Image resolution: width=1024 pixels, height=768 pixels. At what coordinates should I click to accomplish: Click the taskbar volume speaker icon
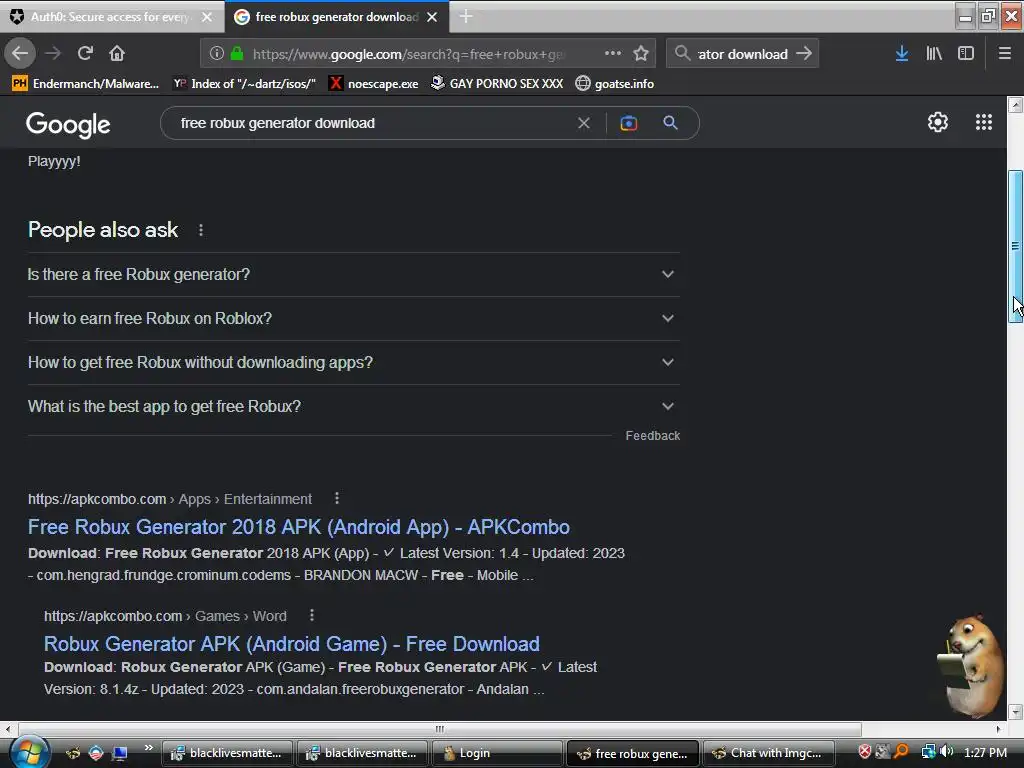[x=946, y=752]
